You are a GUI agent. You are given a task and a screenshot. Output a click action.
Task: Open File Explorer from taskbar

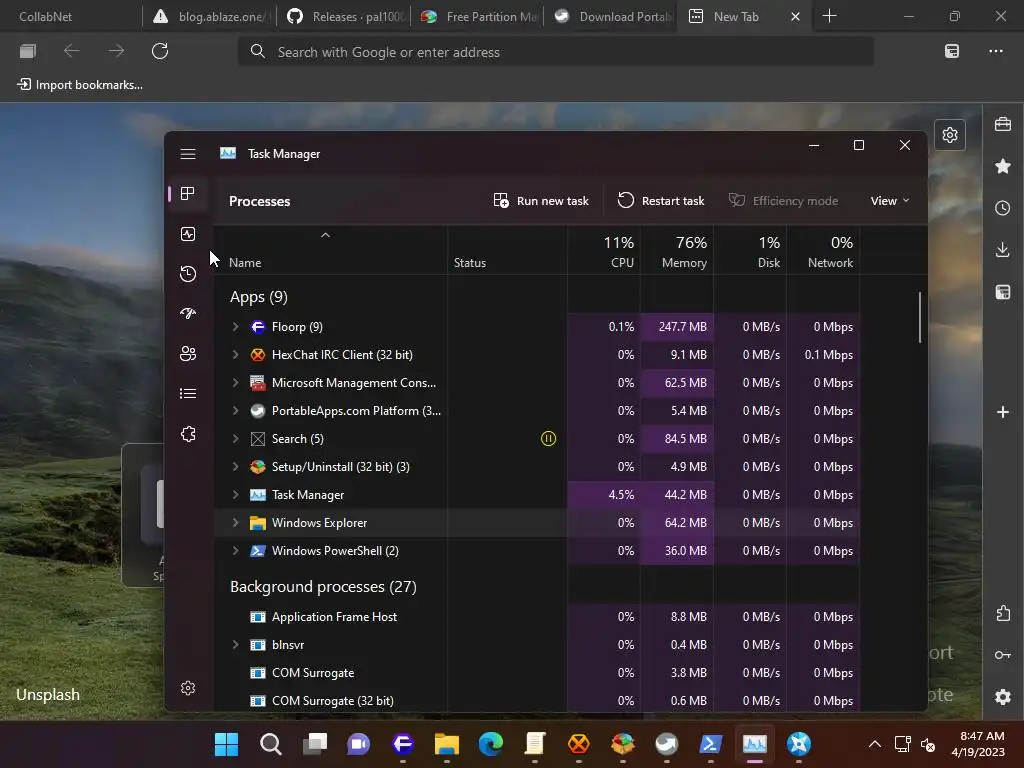point(447,744)
